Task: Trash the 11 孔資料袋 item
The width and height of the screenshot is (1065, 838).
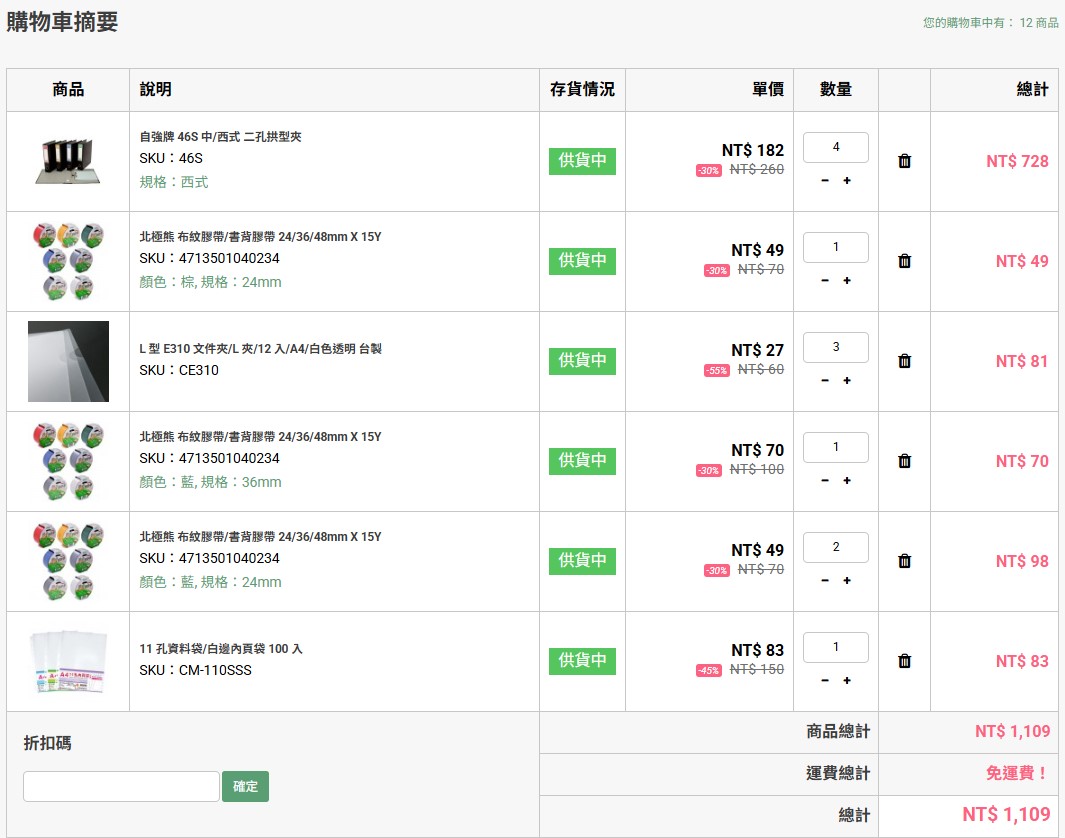Action: point(904,661)
